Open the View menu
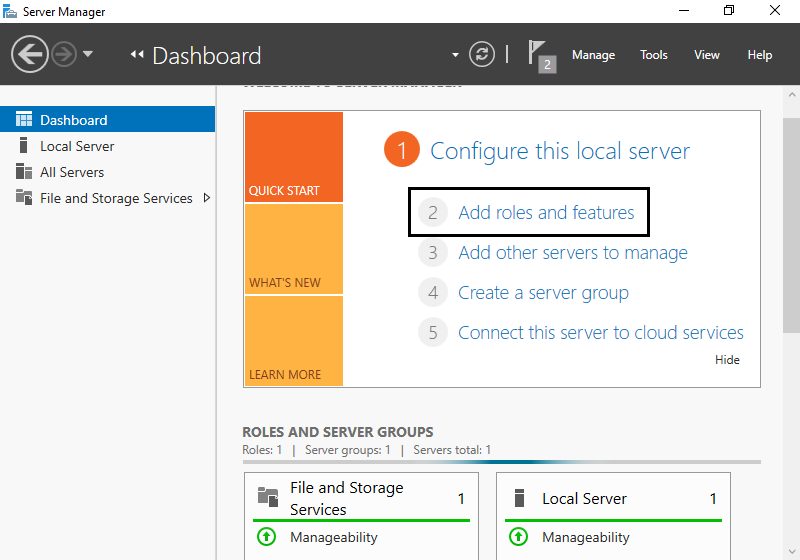 coord(707,55)
